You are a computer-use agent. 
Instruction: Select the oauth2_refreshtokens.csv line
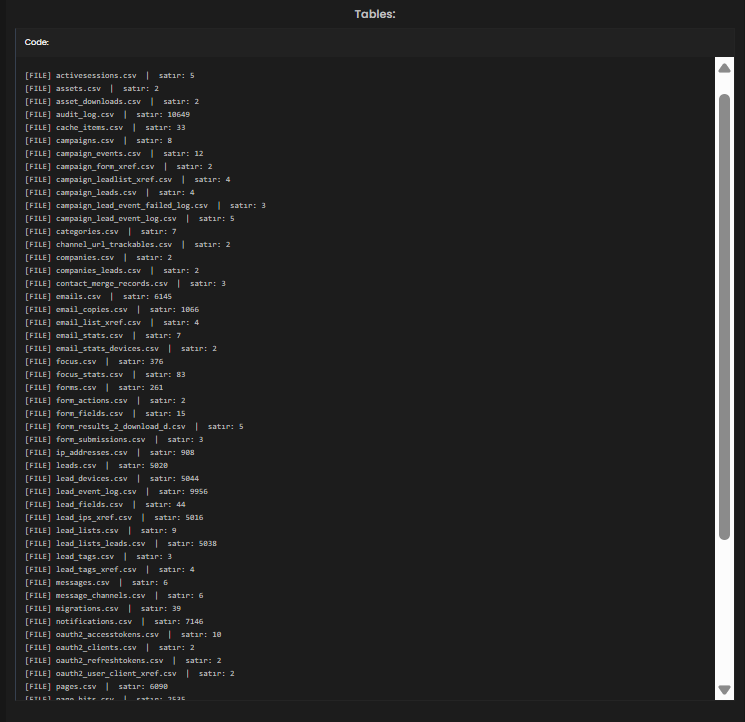[x=123, y=661]
